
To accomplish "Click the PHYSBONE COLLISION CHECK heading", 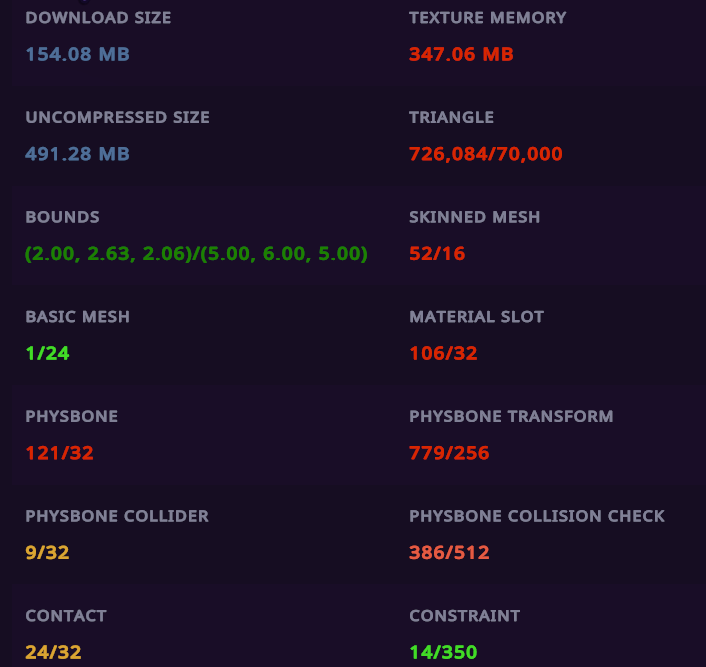I will [537, 516].
